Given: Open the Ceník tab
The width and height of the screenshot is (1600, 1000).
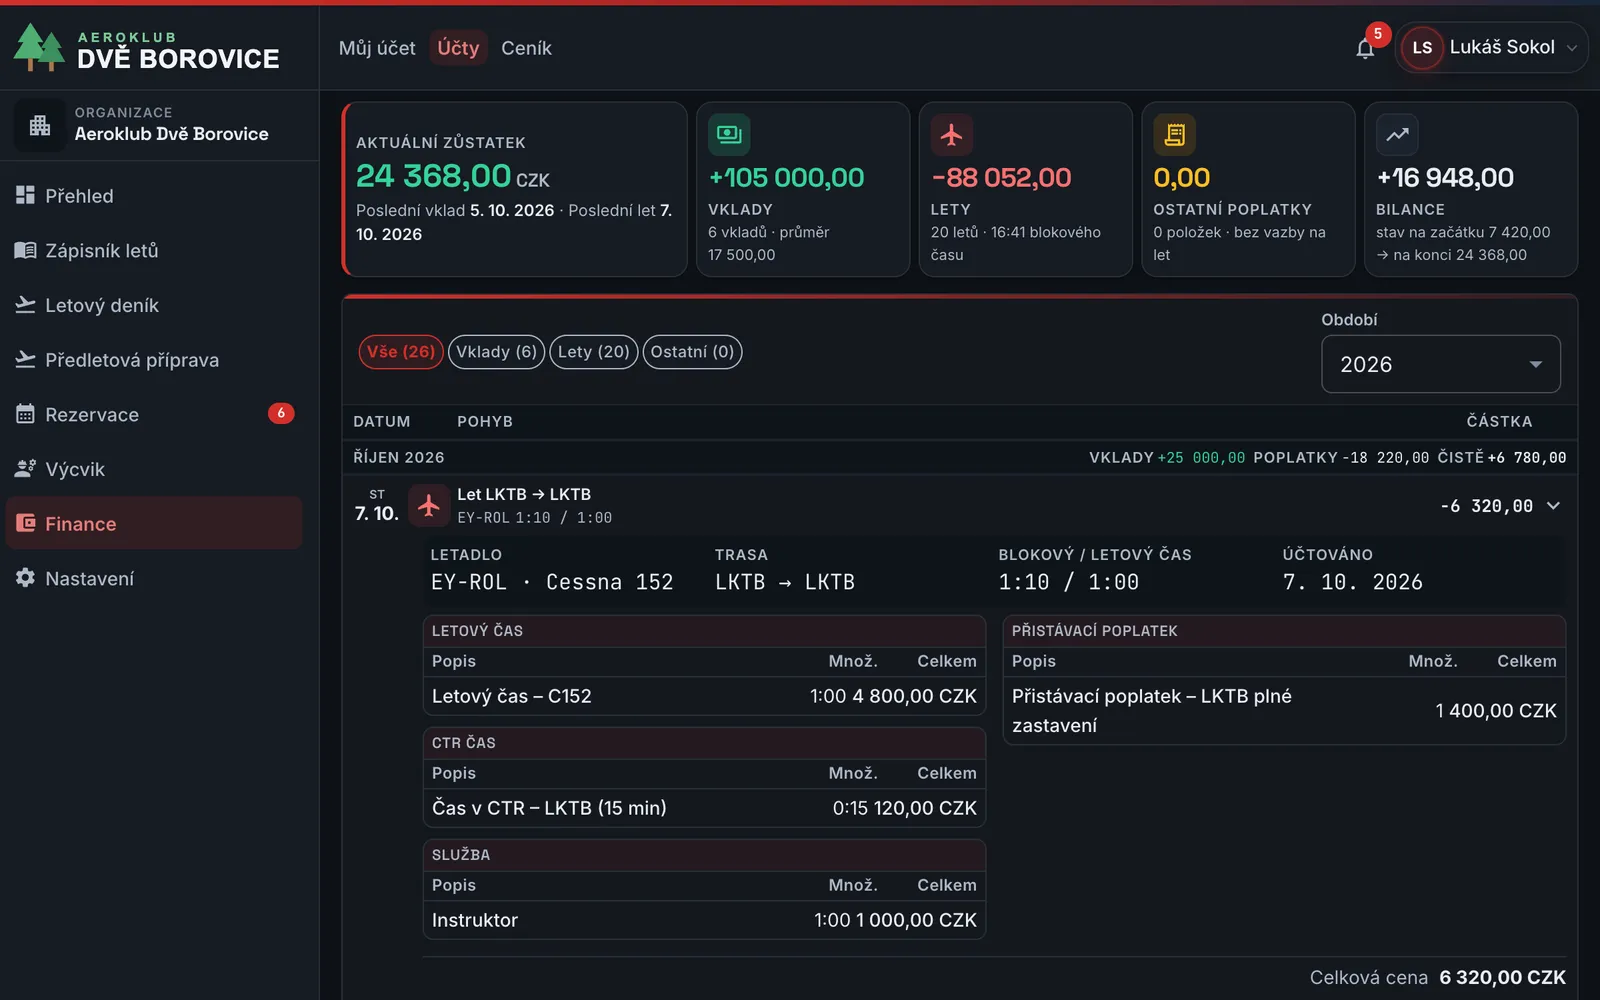Looking at the screenshot, I should 526,48.
